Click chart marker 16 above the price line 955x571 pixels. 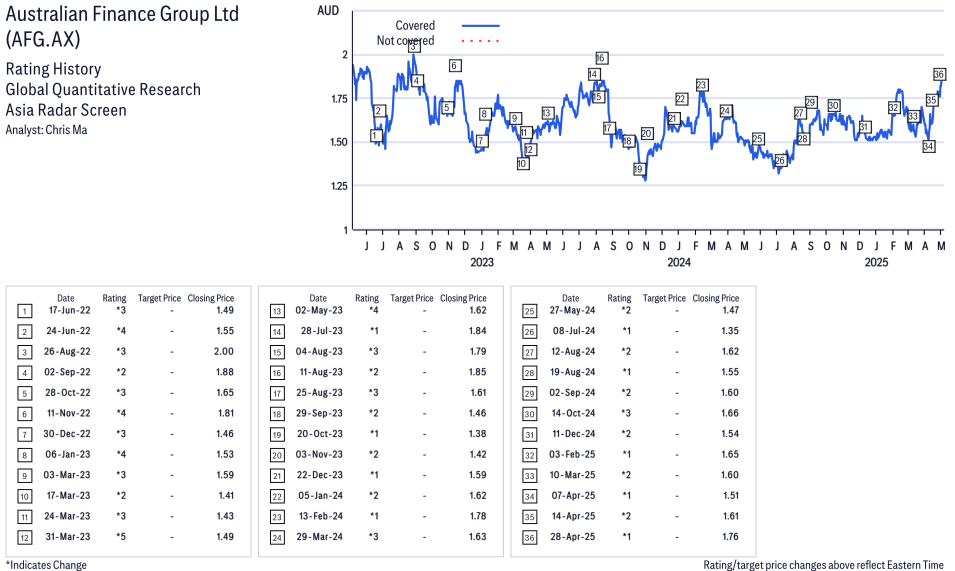pyautogui.click(x=601, y=58)
